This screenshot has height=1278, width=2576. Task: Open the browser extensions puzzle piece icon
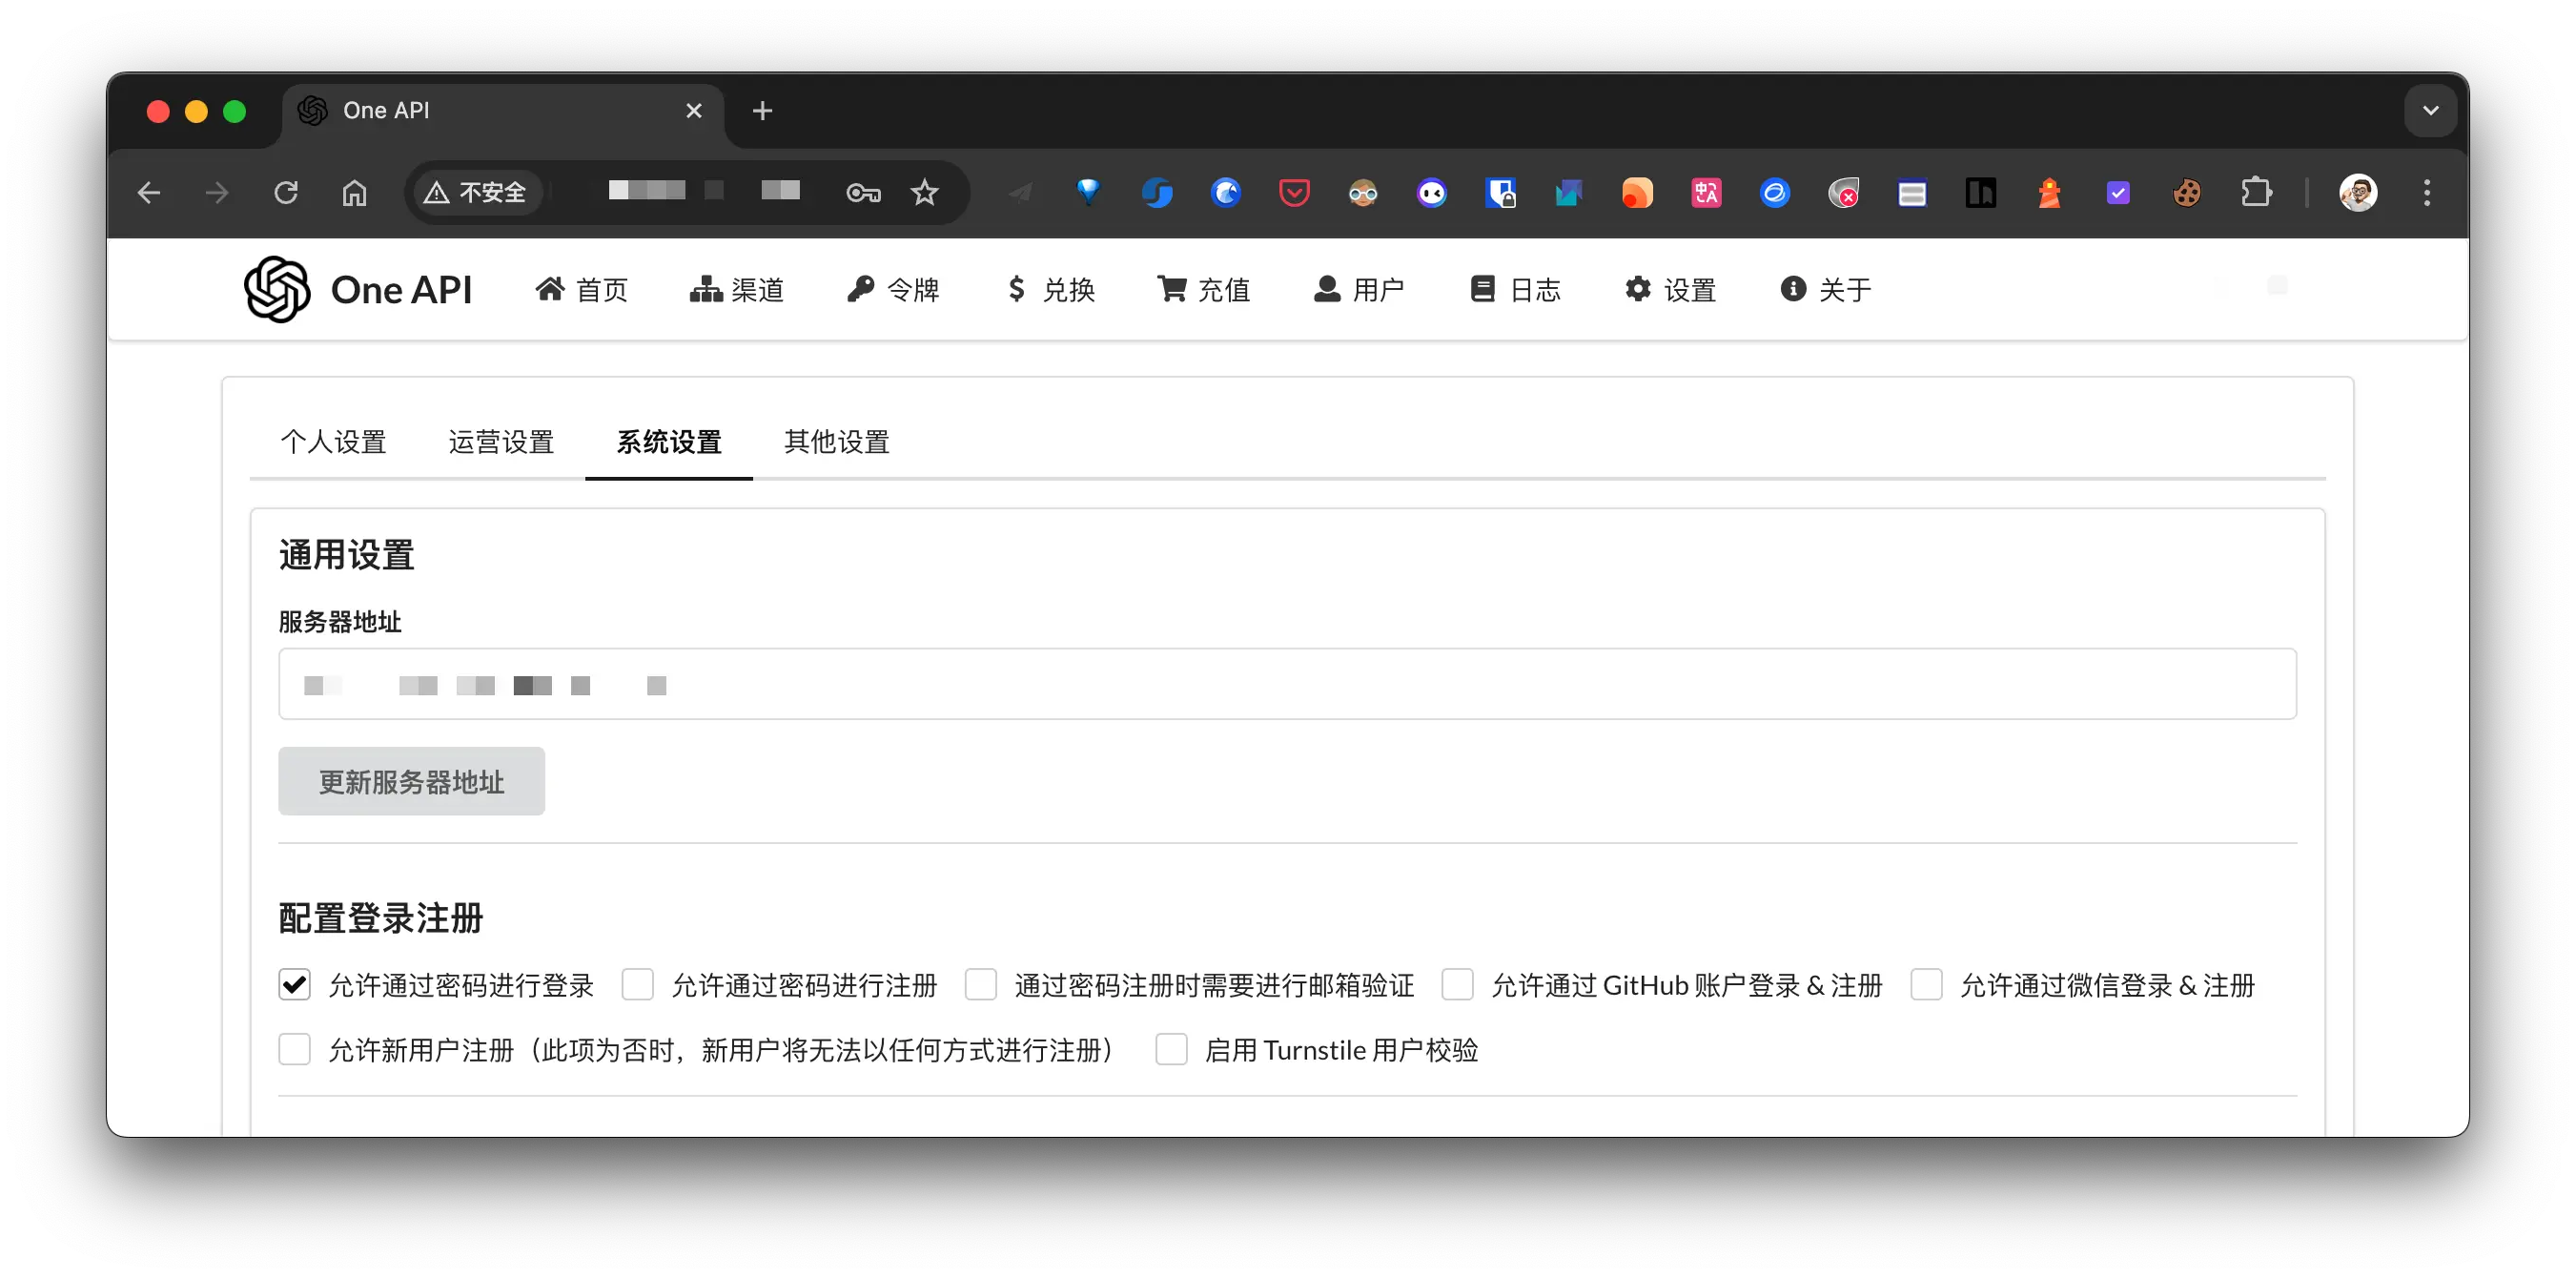[2258, 192]
